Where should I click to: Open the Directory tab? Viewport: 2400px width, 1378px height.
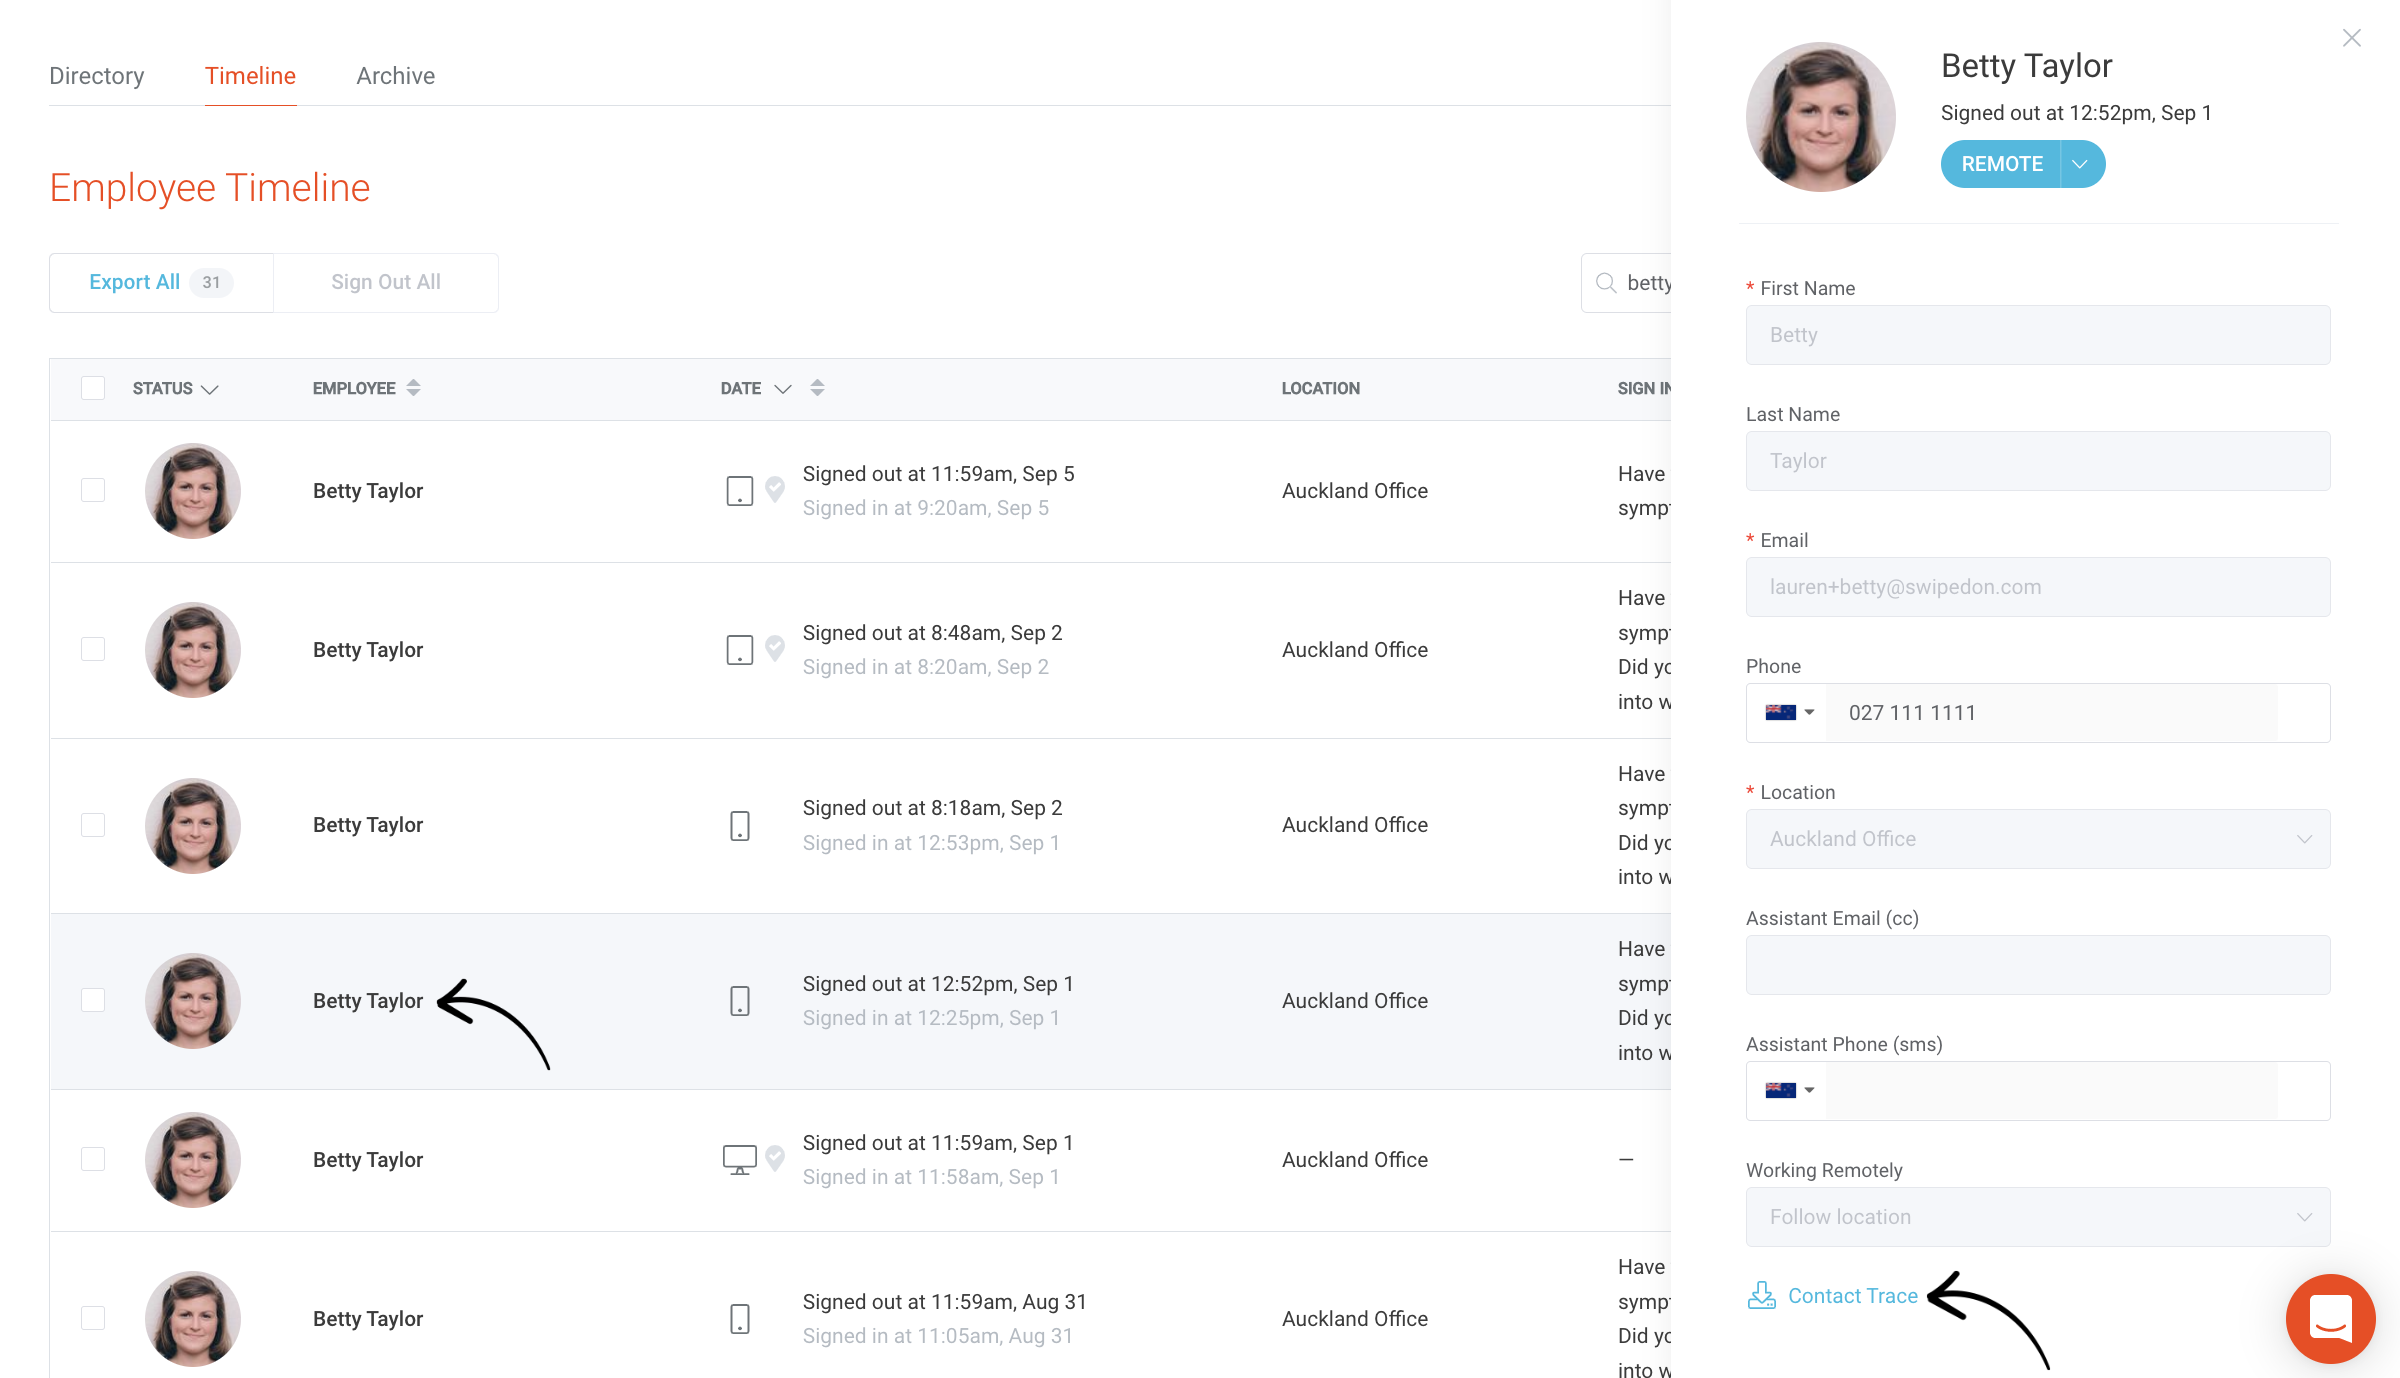pyautogui.click(x=97, y=76)
